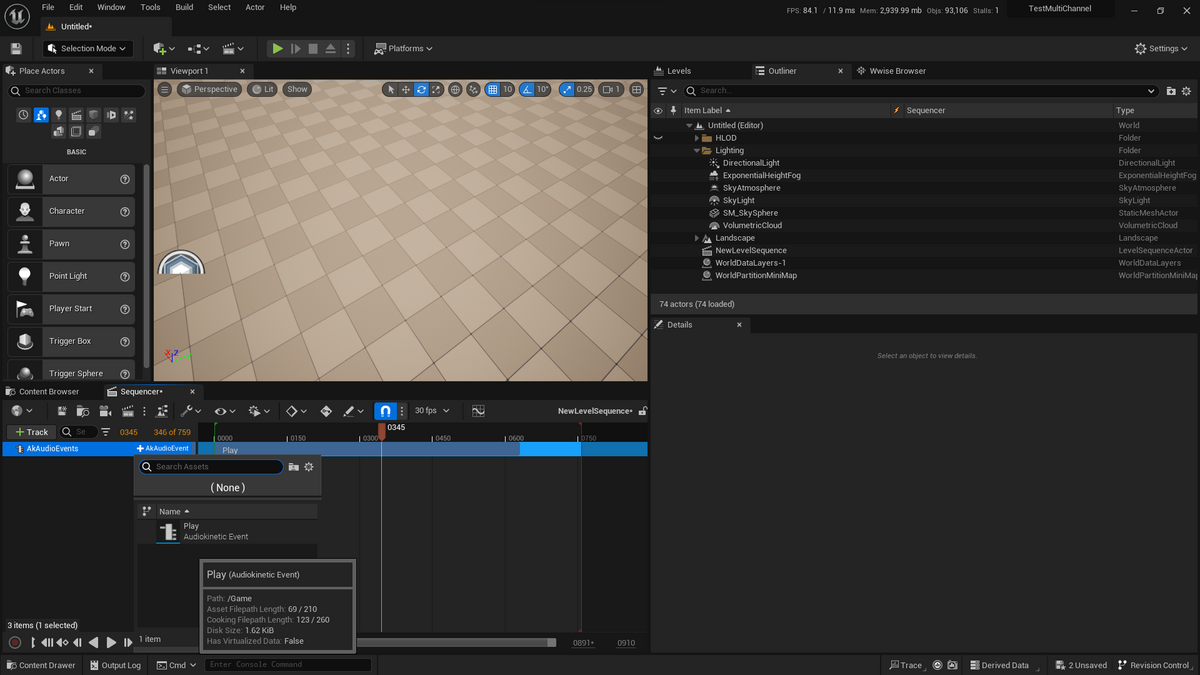The image size is (1200, 675).
Task: Toggle sequencer snapping magnet button
Action: [386, 411]
